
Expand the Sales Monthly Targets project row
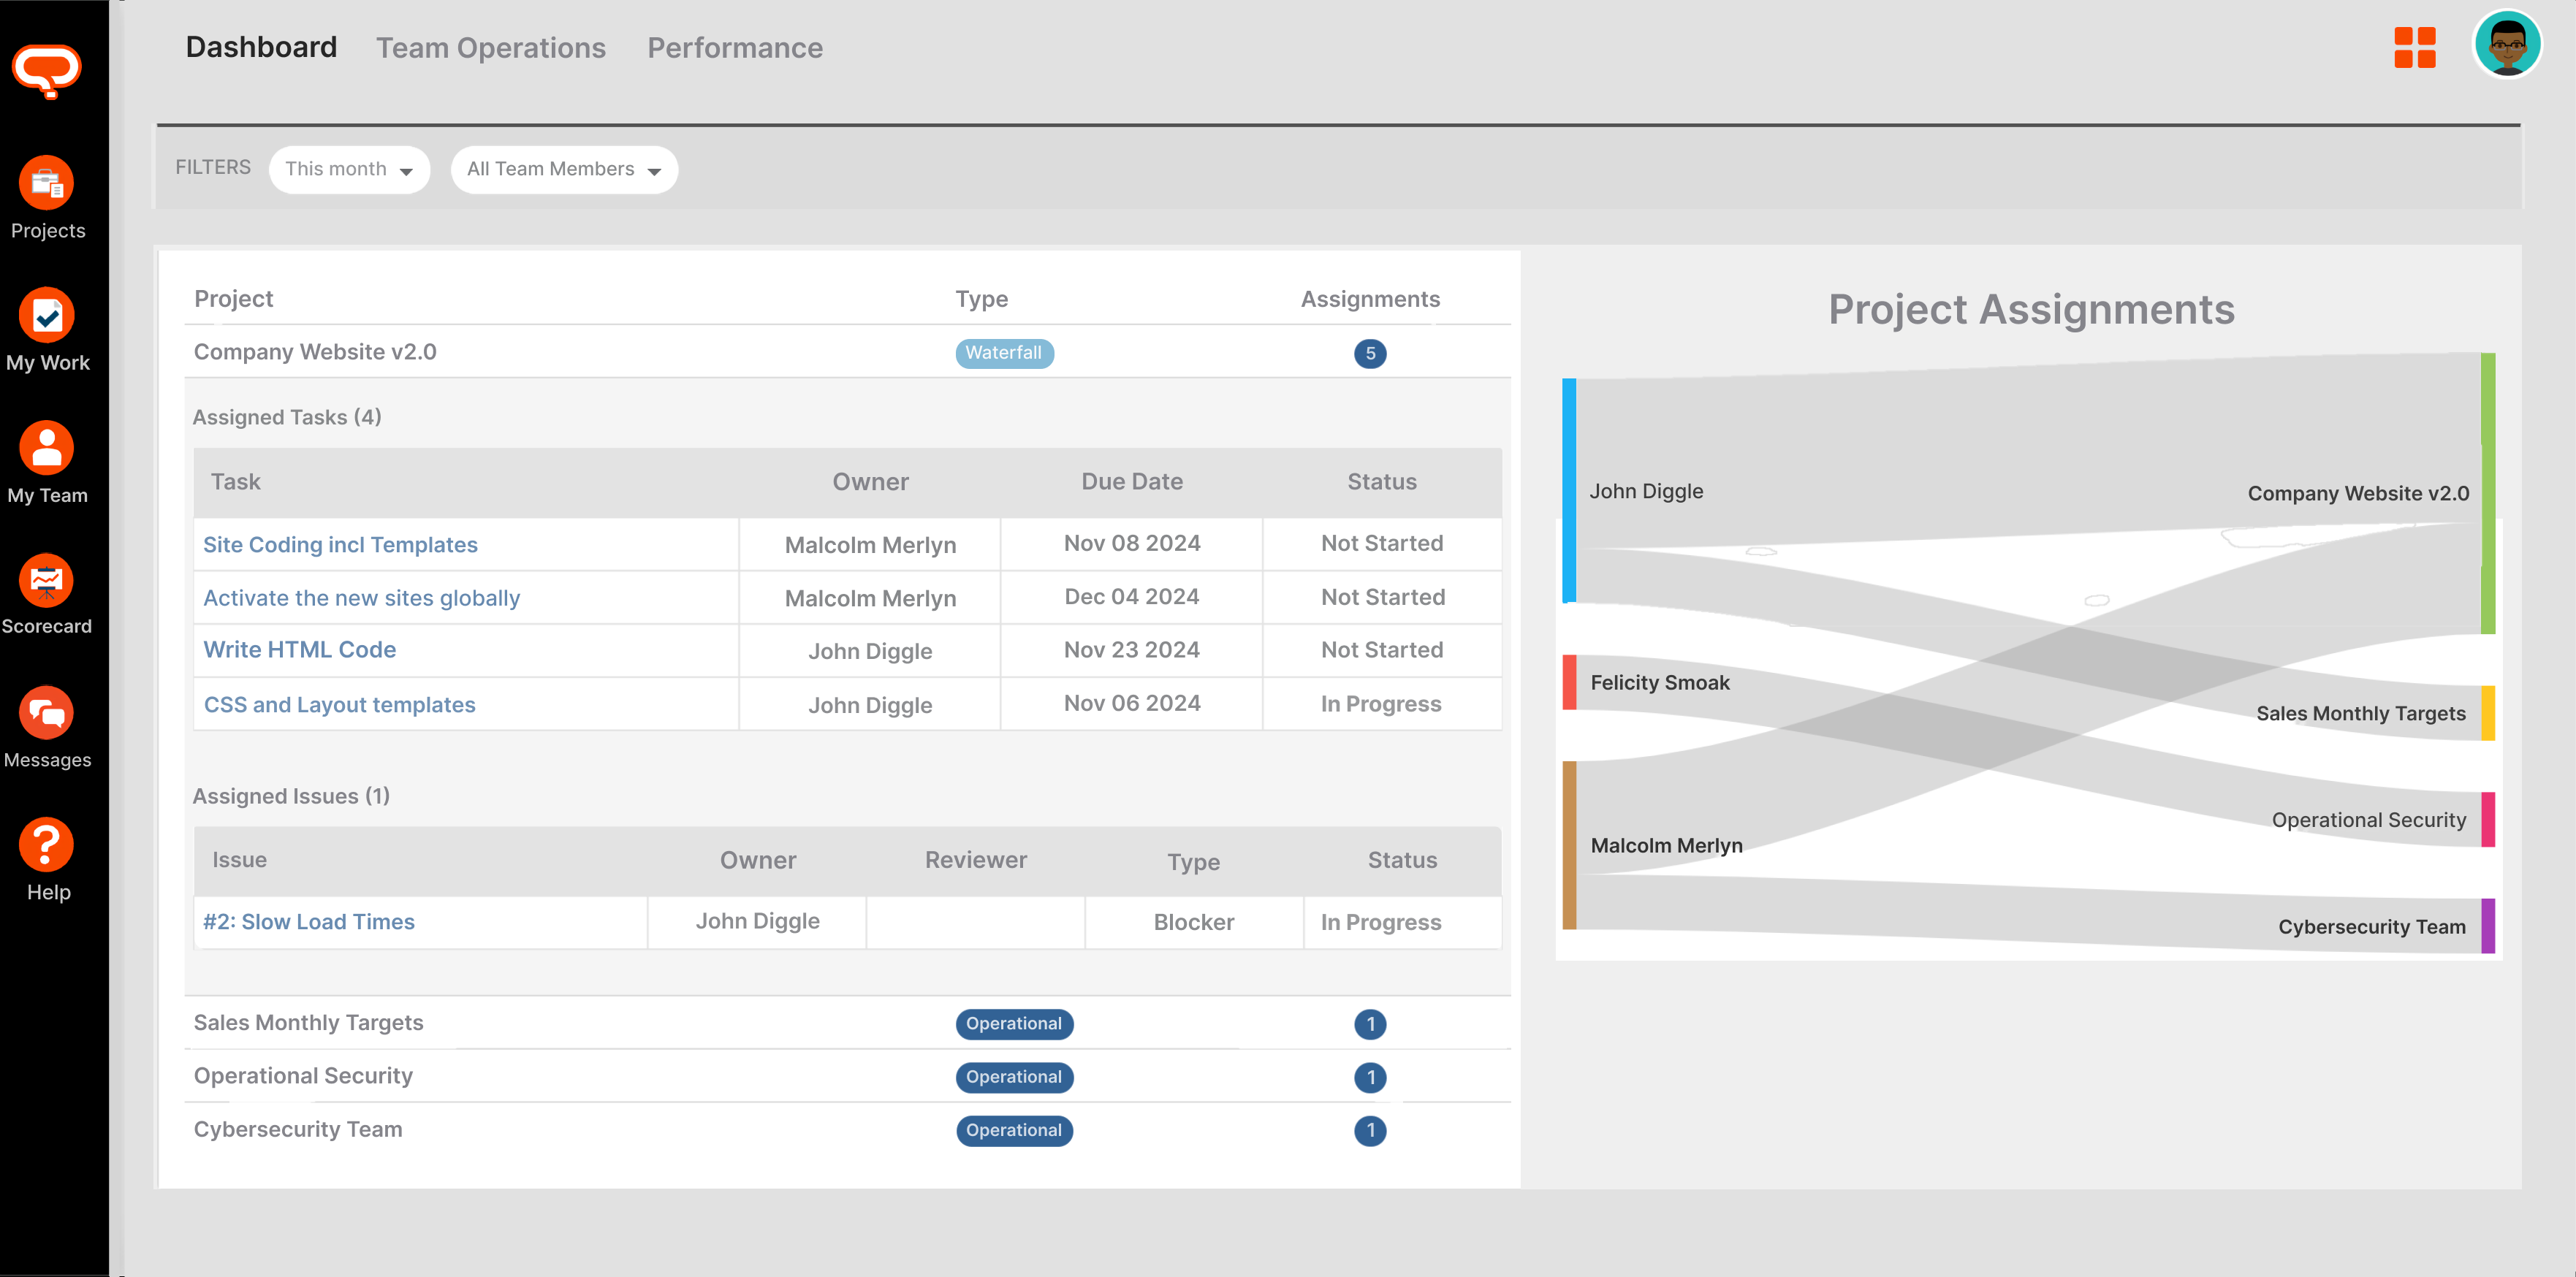click(x=308, y=1023)
